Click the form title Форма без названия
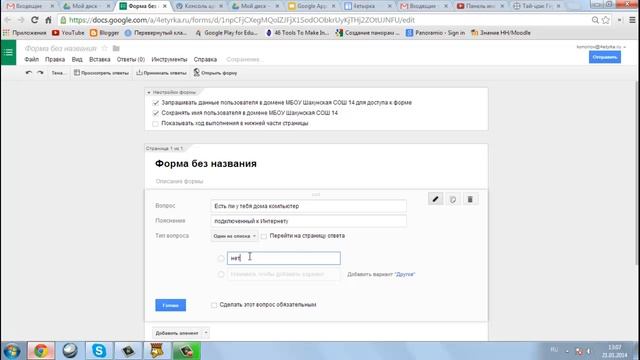 click(206, 164)
